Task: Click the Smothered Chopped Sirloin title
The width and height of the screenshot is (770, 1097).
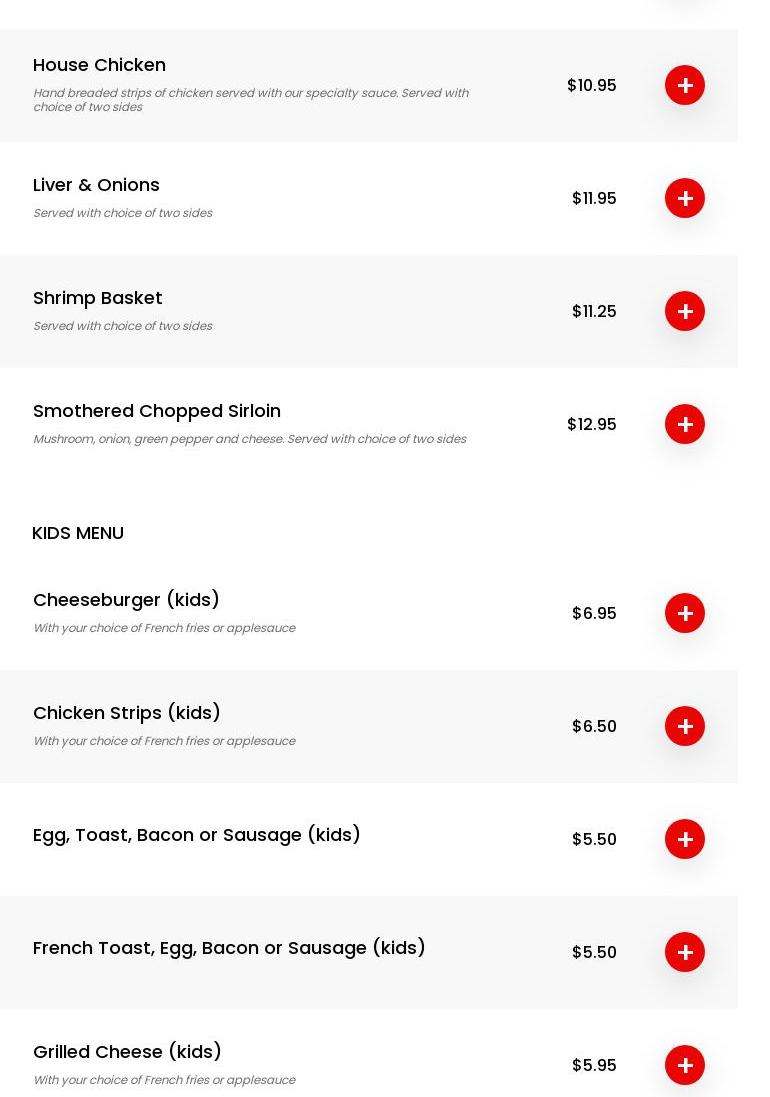Action: coord(157,411)
